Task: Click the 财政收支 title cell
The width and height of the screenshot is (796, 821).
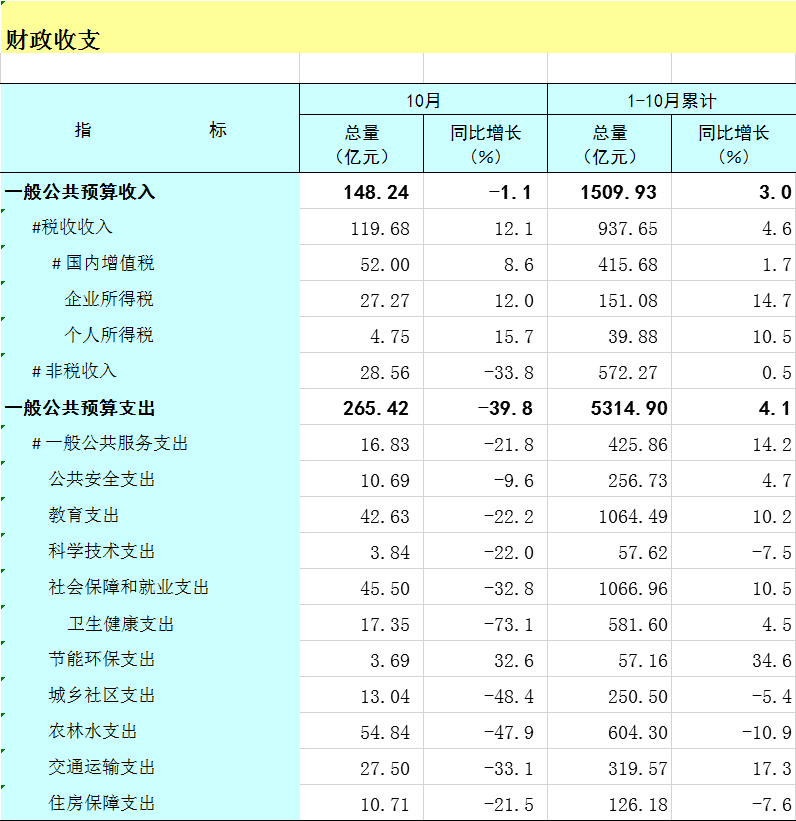Action: tap(53, 40)
